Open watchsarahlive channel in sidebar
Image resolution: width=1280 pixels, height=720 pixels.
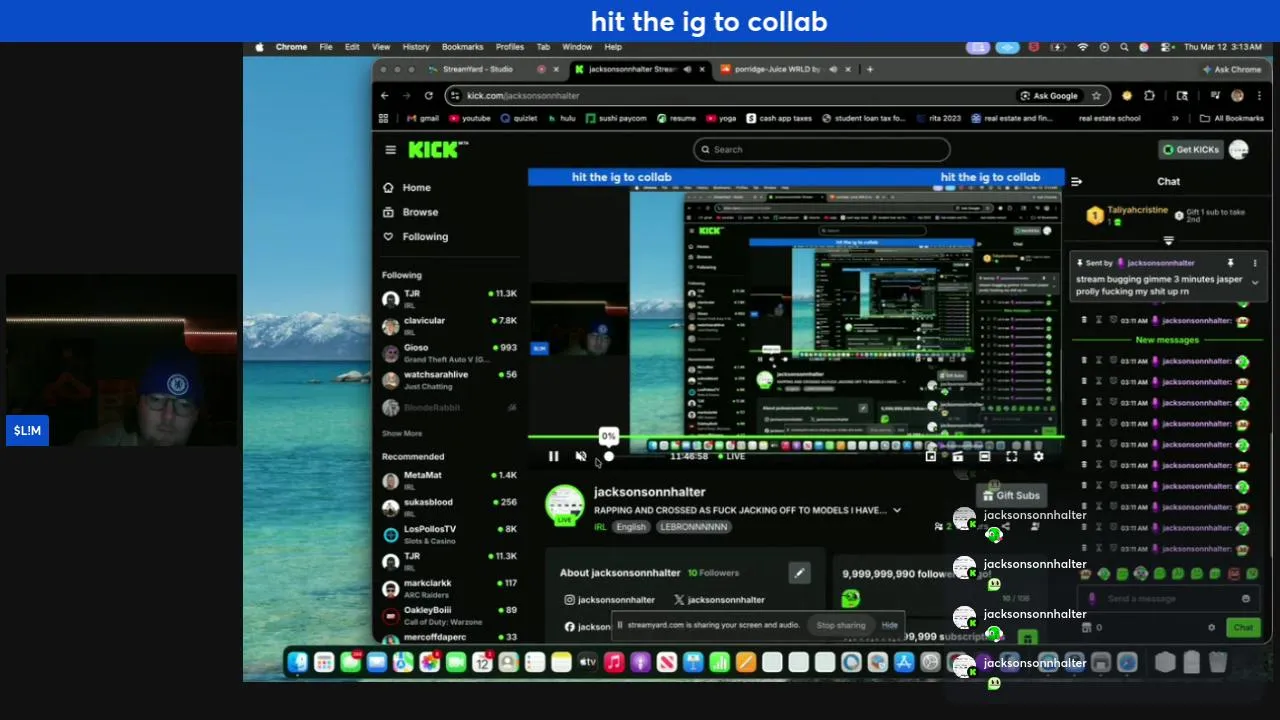point(449,379)
